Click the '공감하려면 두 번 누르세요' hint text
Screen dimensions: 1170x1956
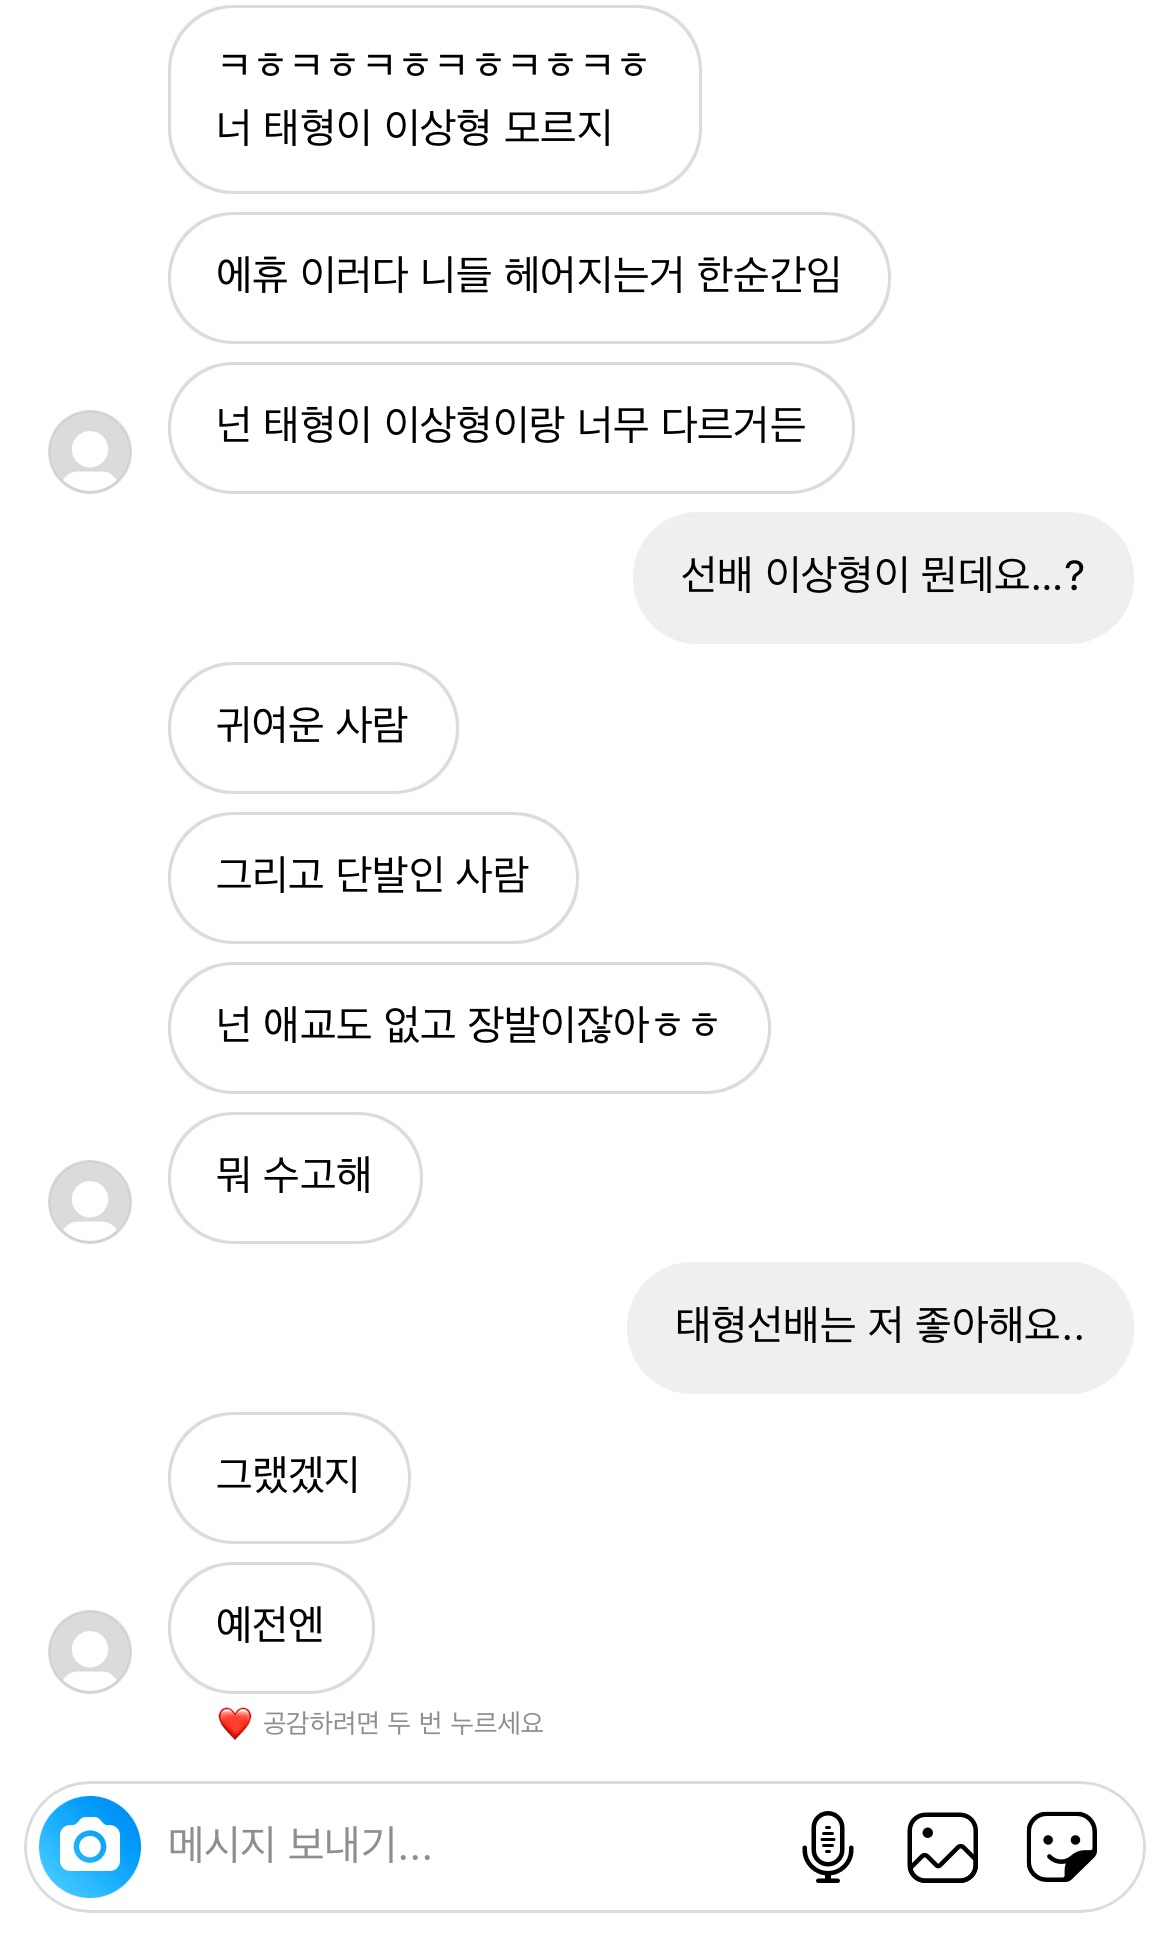coord(403,1723)
